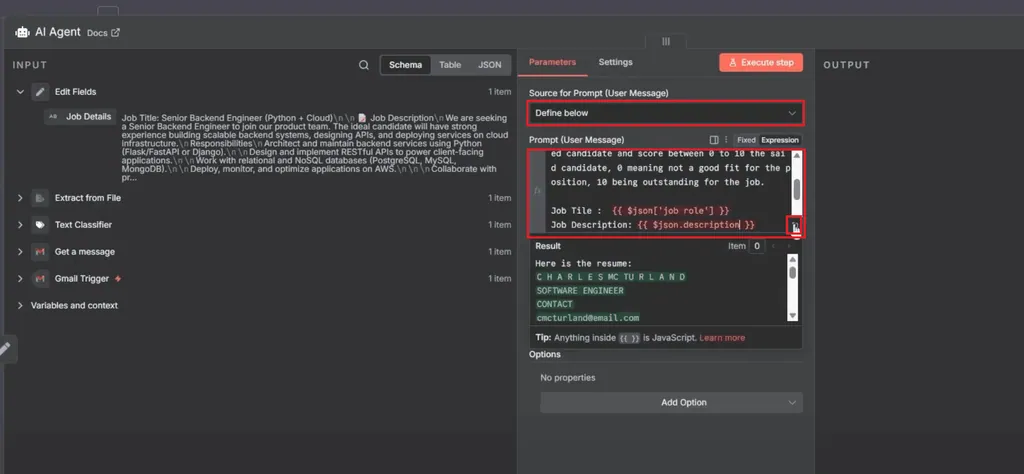Expand the Get a message node
1024x474 pixels.
pyautogui.click(x=20, y=251)
